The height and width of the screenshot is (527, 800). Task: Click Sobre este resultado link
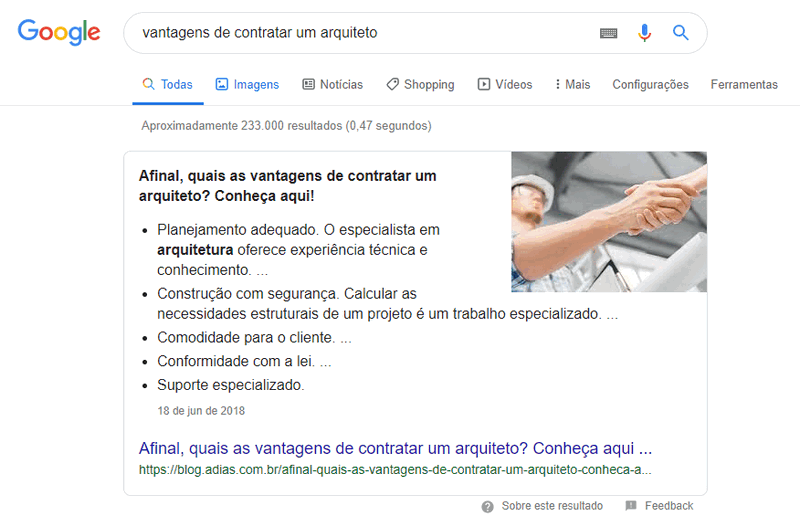coord(552,506)
